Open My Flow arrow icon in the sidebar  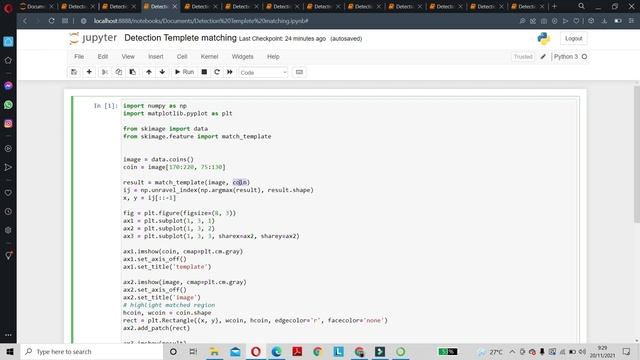tap(8, 167)
